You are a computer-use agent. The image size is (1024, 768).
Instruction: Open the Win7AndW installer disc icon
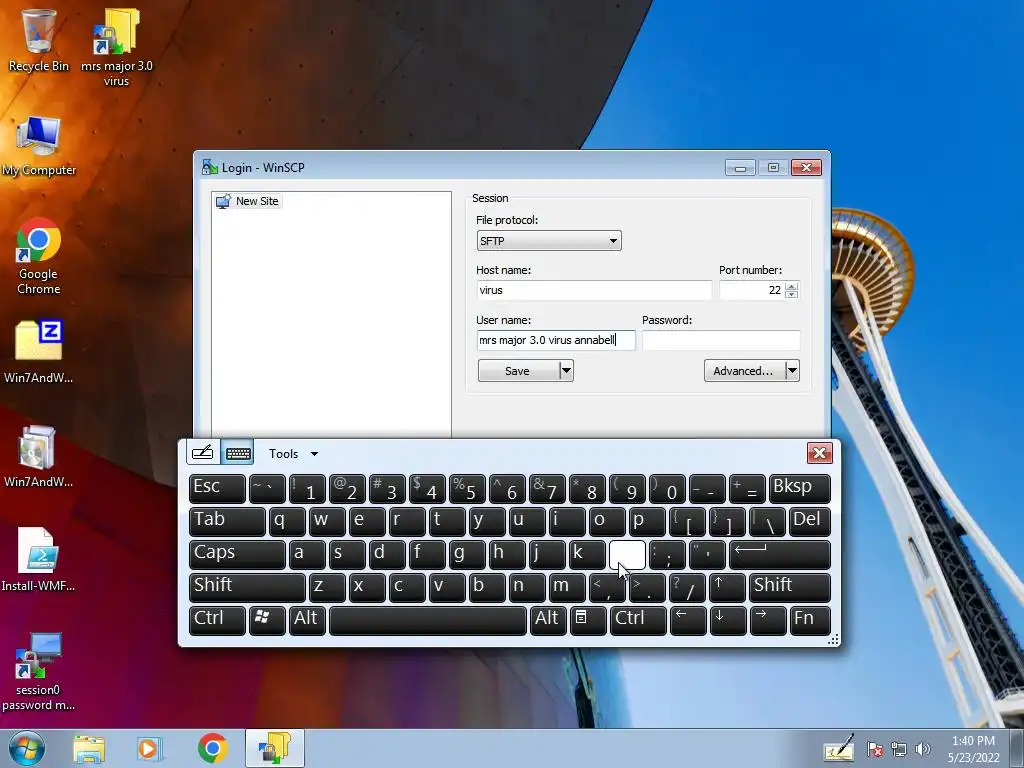coord(39,456)
